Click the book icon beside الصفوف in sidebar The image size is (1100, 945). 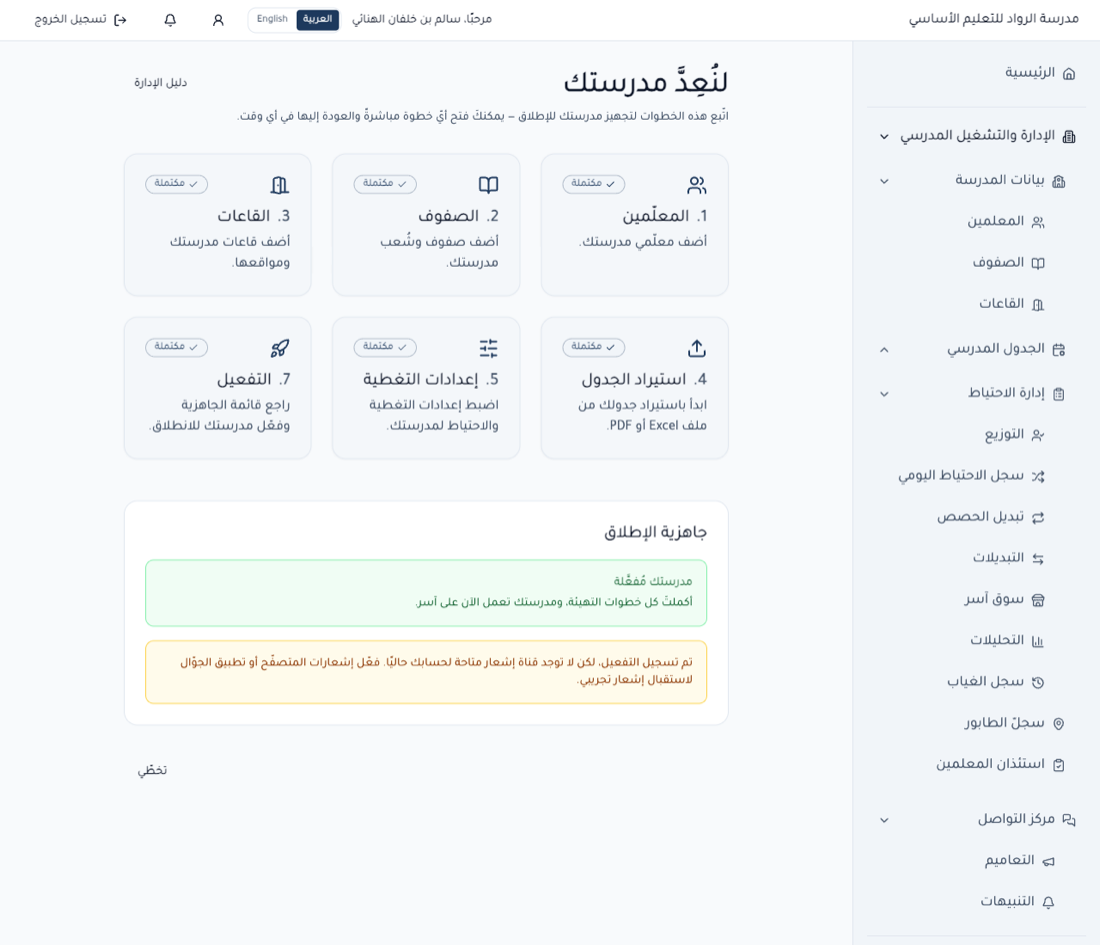click(1038, 263)
